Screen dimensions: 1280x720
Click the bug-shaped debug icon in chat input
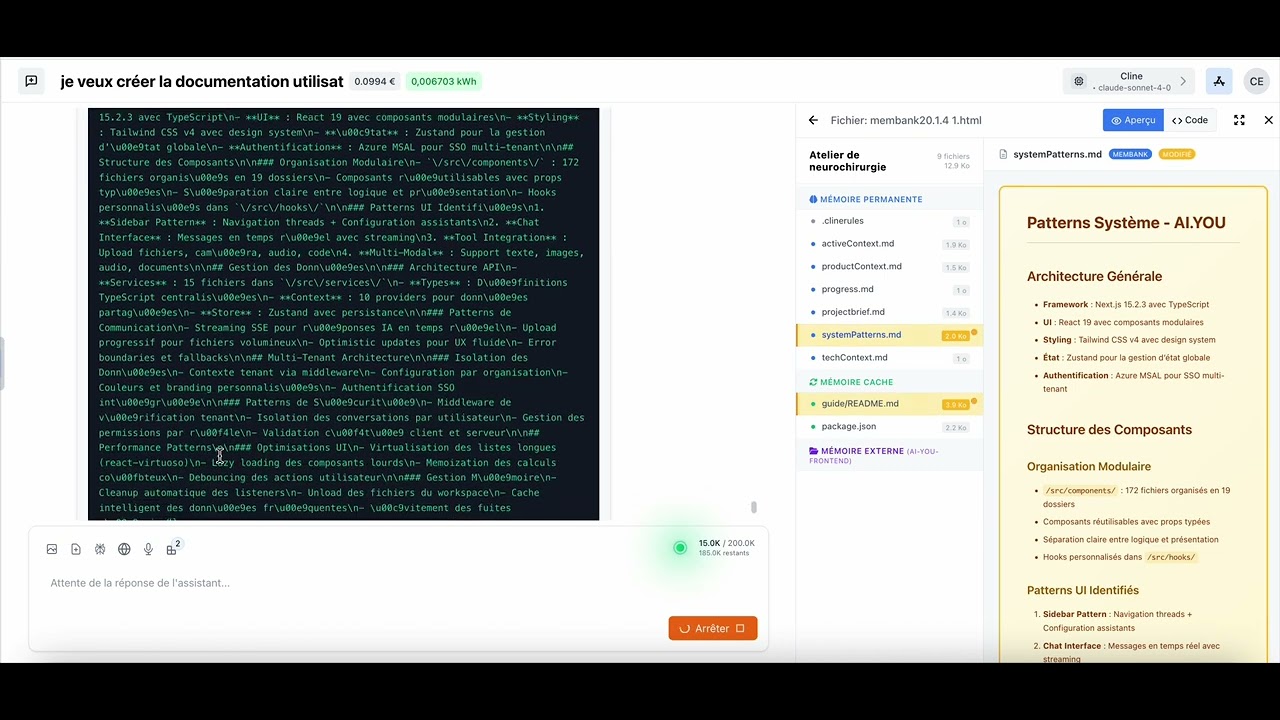pyautogui.click(x=100, y=549)
